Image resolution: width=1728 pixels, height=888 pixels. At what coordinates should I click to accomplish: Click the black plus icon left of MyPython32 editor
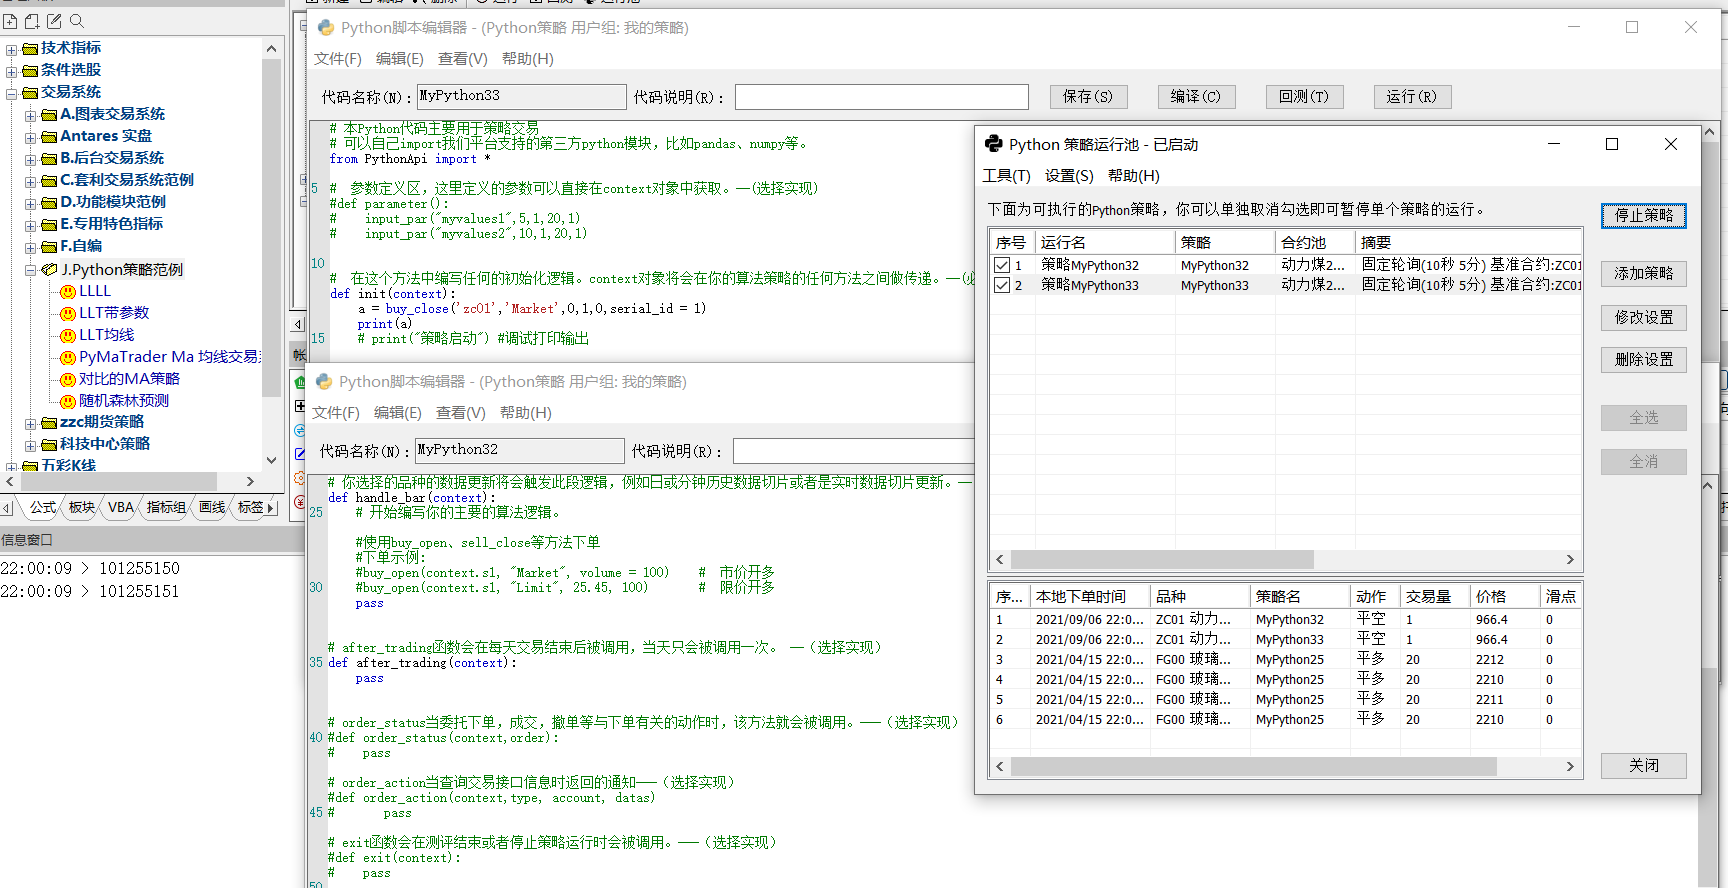pyautogui.click(x=300, y=406)
